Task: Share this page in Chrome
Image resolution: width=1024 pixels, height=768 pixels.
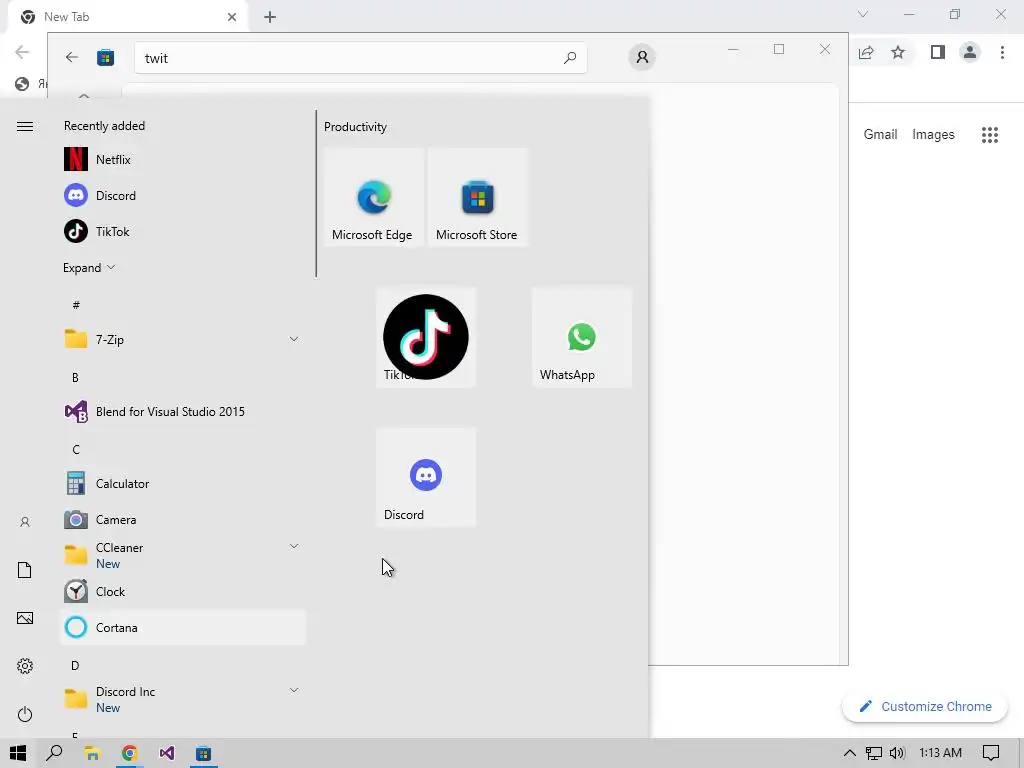Action: pos(866,52)
